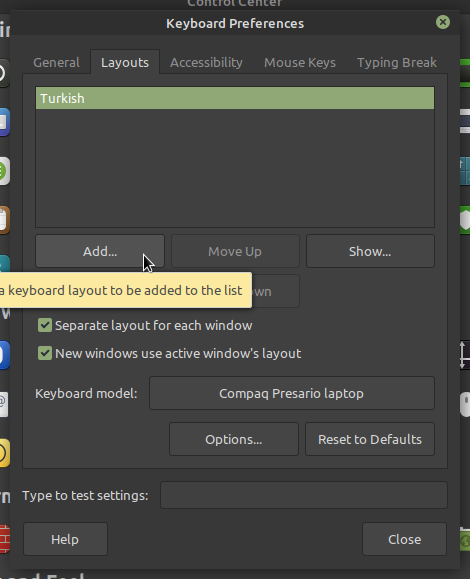Go to the Typing Break tab

(x=397, y=62)
